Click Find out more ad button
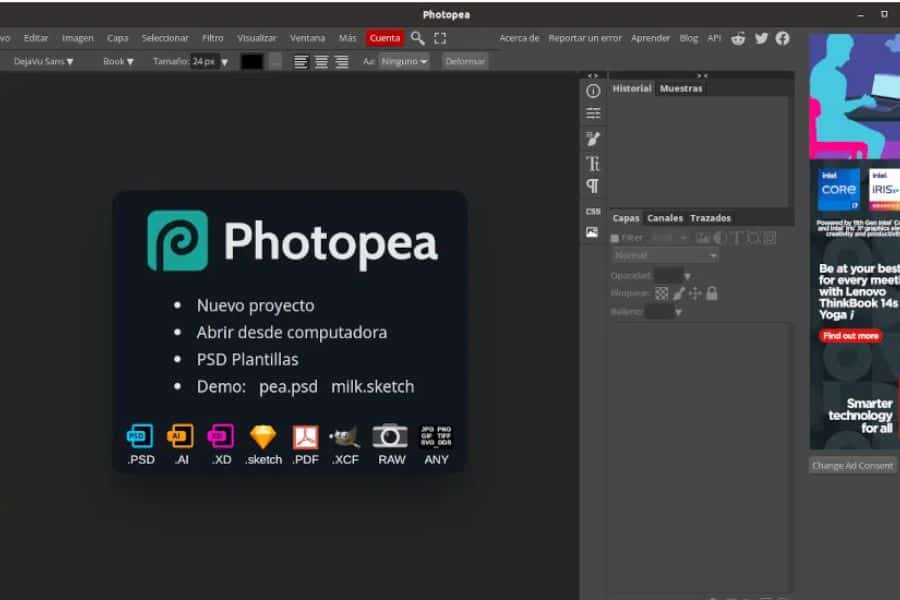Screen dimensions: 900x600 (851, 336)
